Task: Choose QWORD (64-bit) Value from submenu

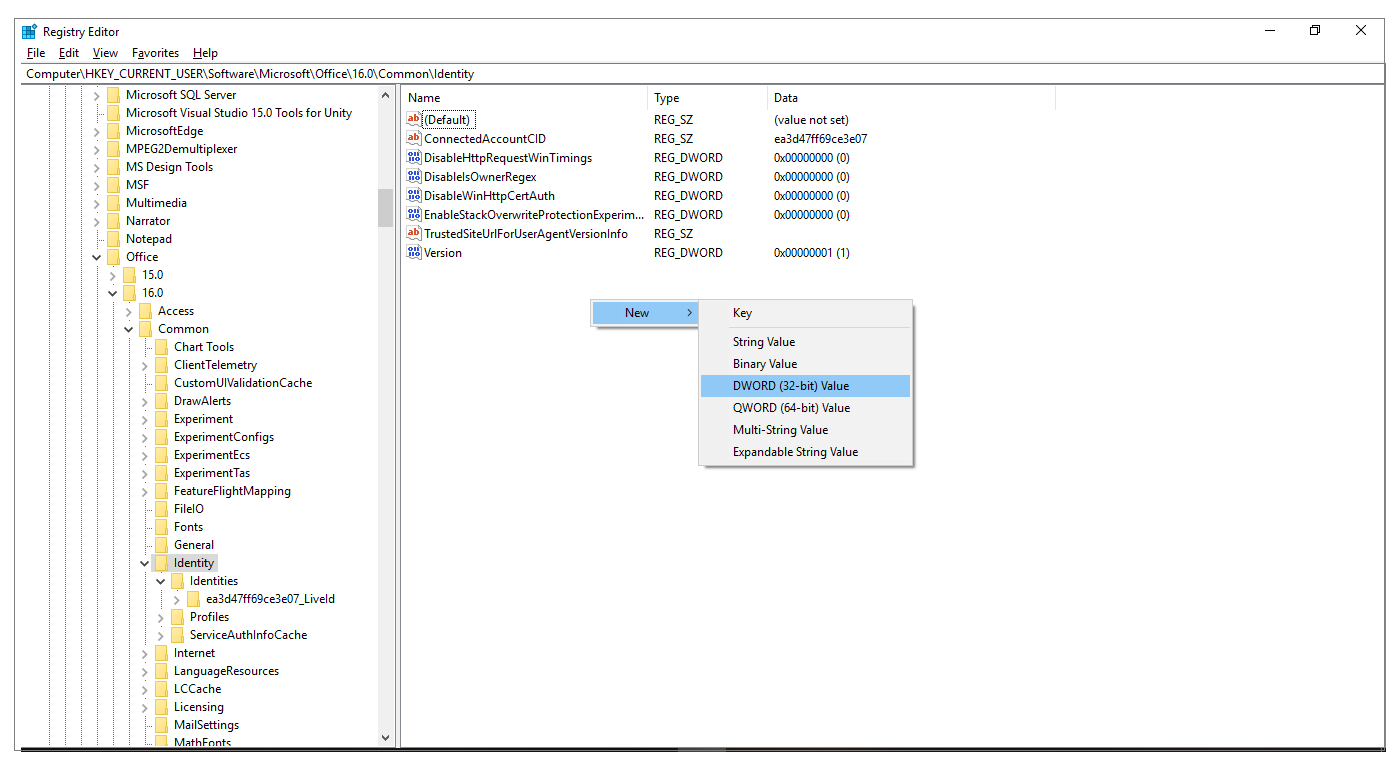Action: (x=806, y=408)
